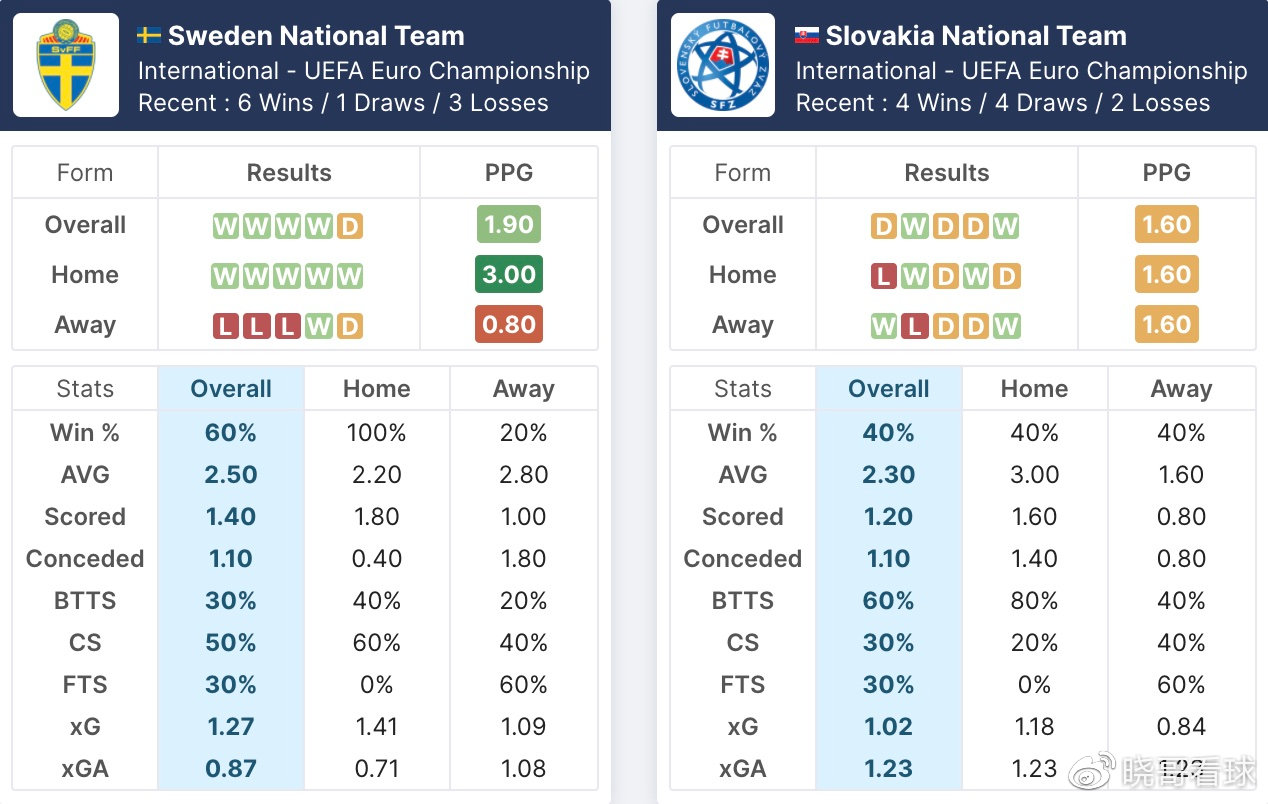The width and height of the screenshot is (1268, 804).
Task: Click the Sweden team crest logo
Action: [66, 65]
